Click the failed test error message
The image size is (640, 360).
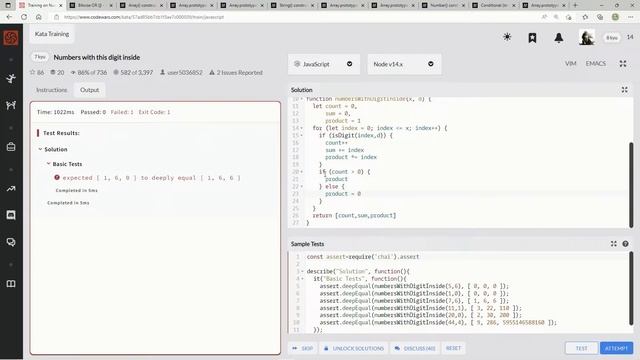coord(151,178)
